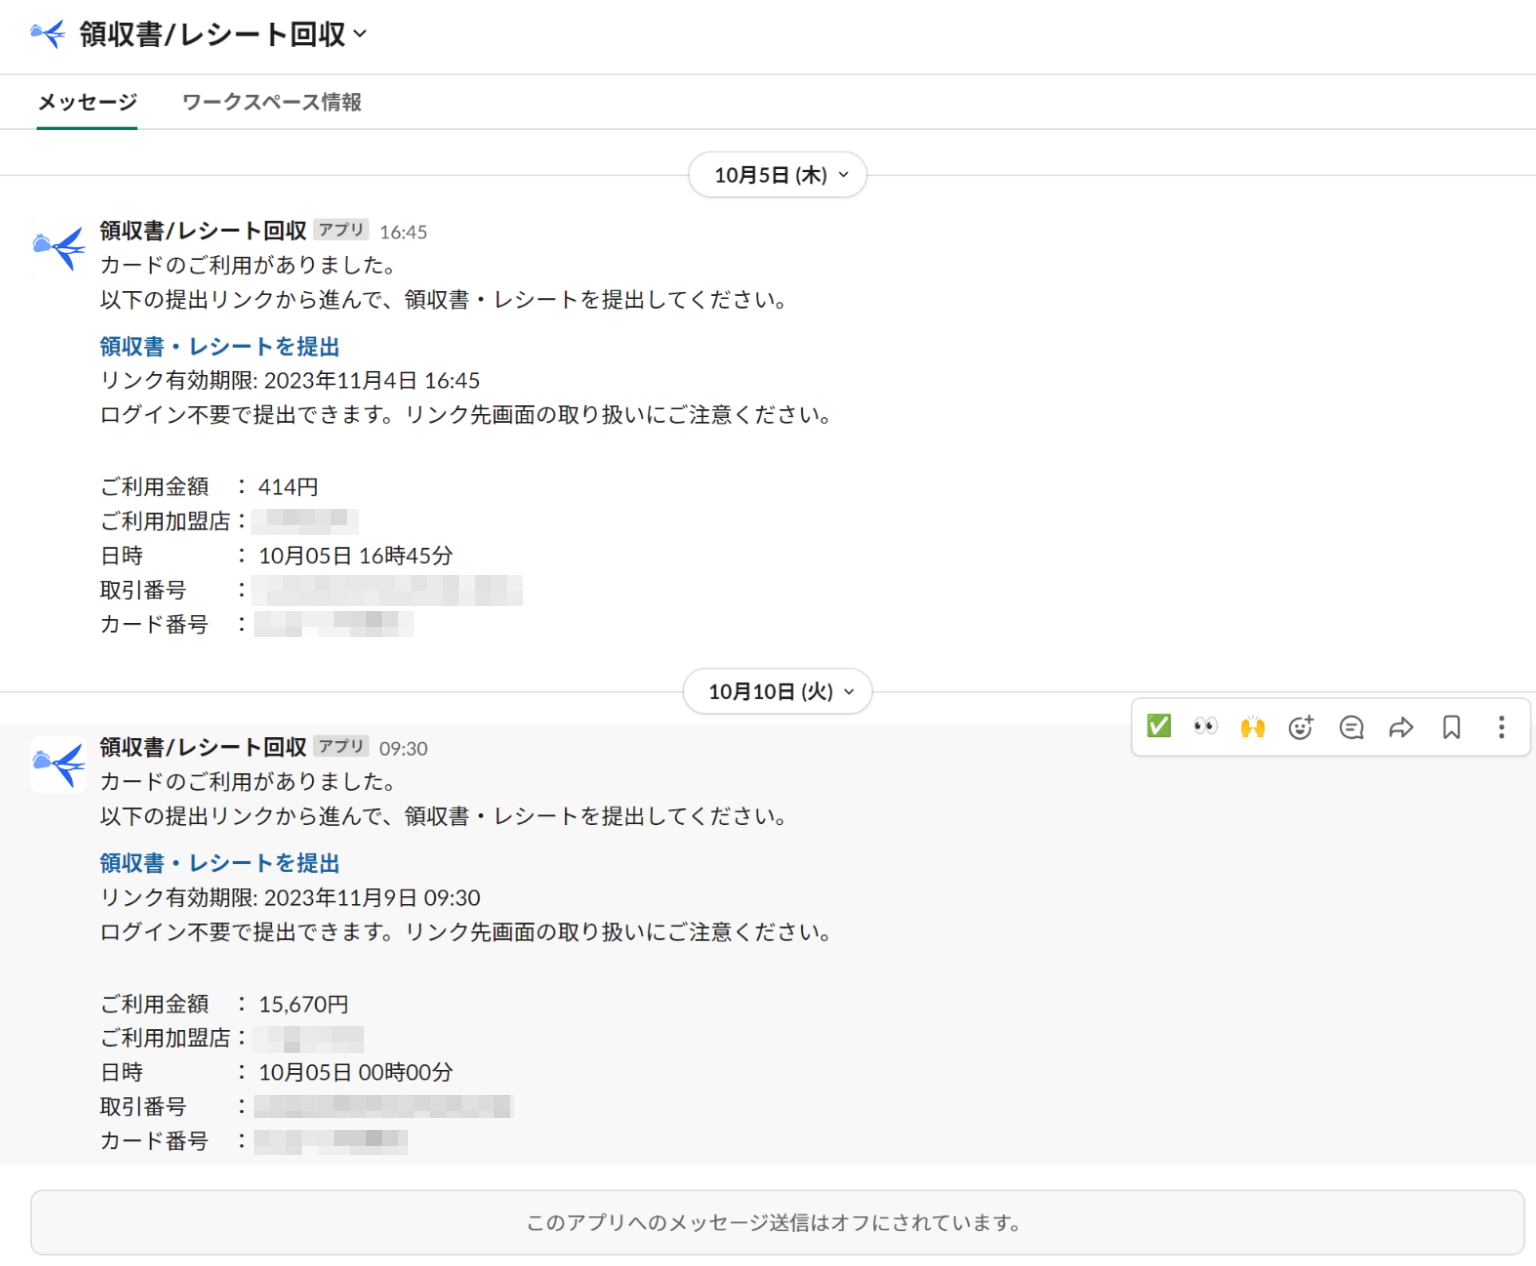Forward the message with the share arrow
This screenshot has height=1266, width=1536.
1401,727
